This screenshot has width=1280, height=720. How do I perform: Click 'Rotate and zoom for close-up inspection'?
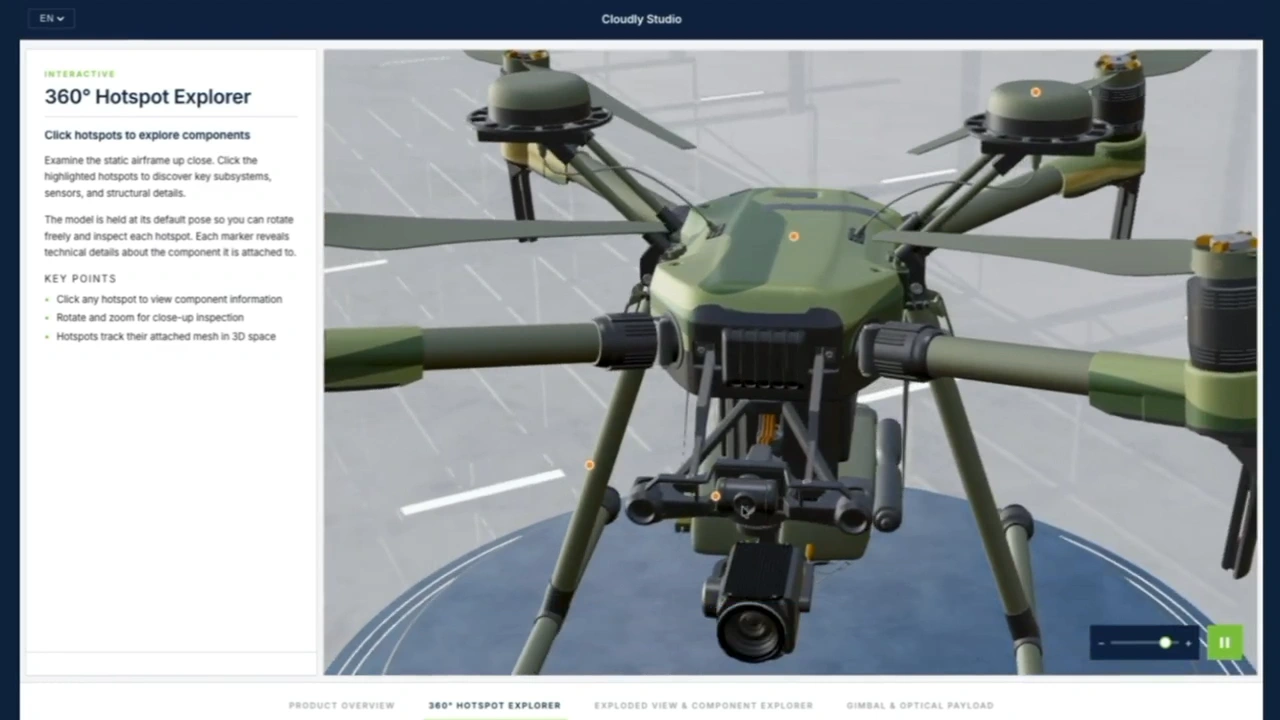tap(150, 317)
